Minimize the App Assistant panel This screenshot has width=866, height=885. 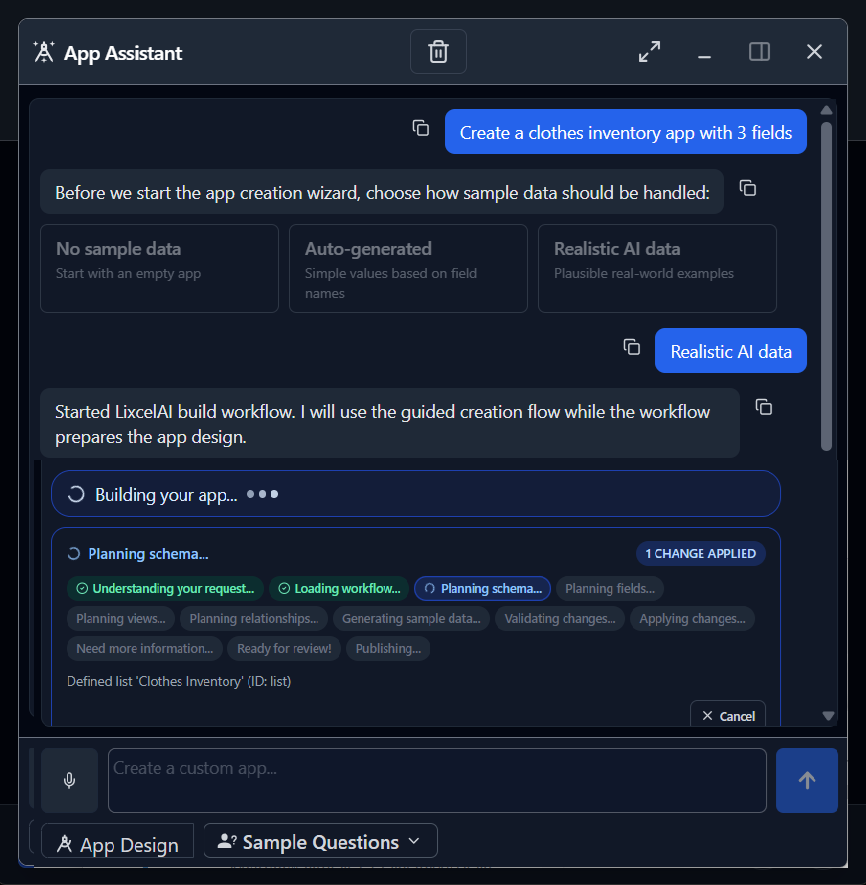[704, 56]
